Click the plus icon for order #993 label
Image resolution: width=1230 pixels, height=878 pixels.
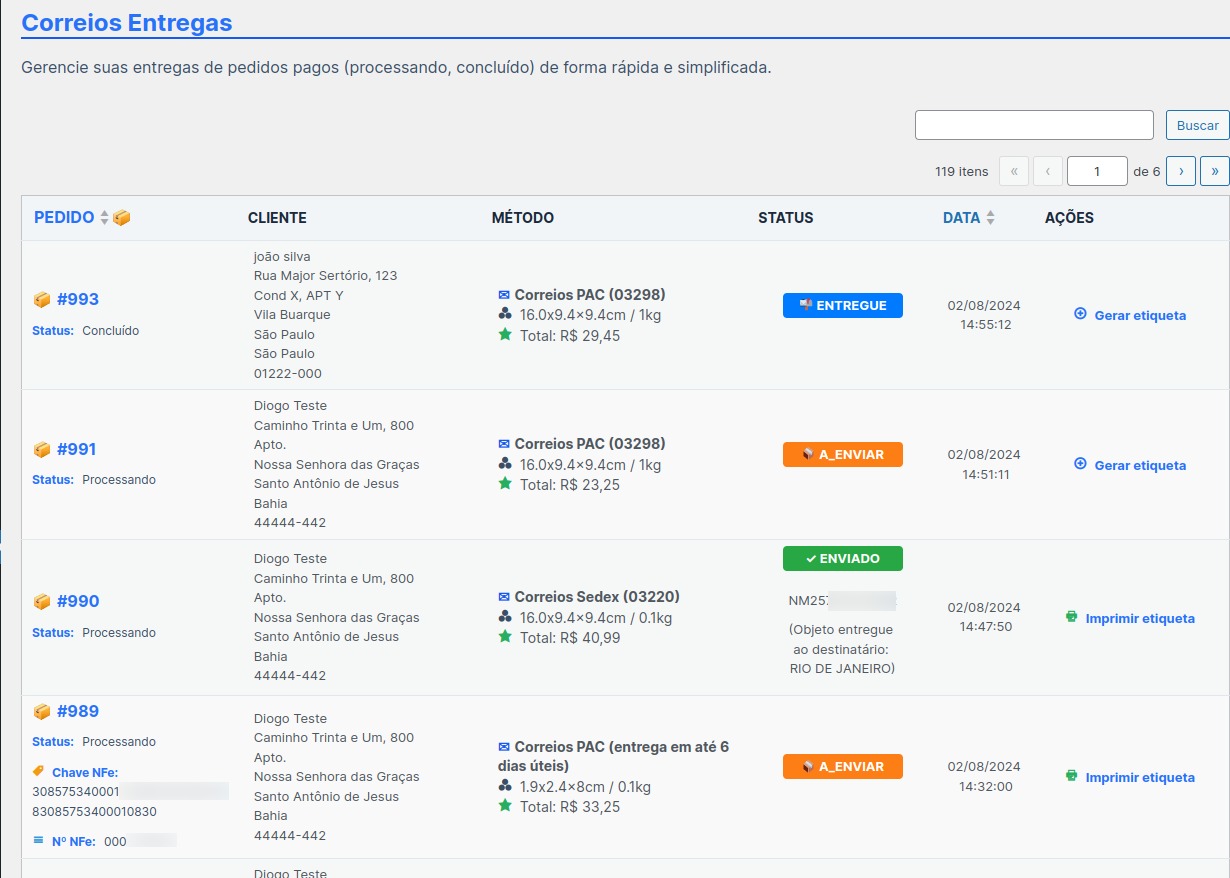pos(1080,314)
